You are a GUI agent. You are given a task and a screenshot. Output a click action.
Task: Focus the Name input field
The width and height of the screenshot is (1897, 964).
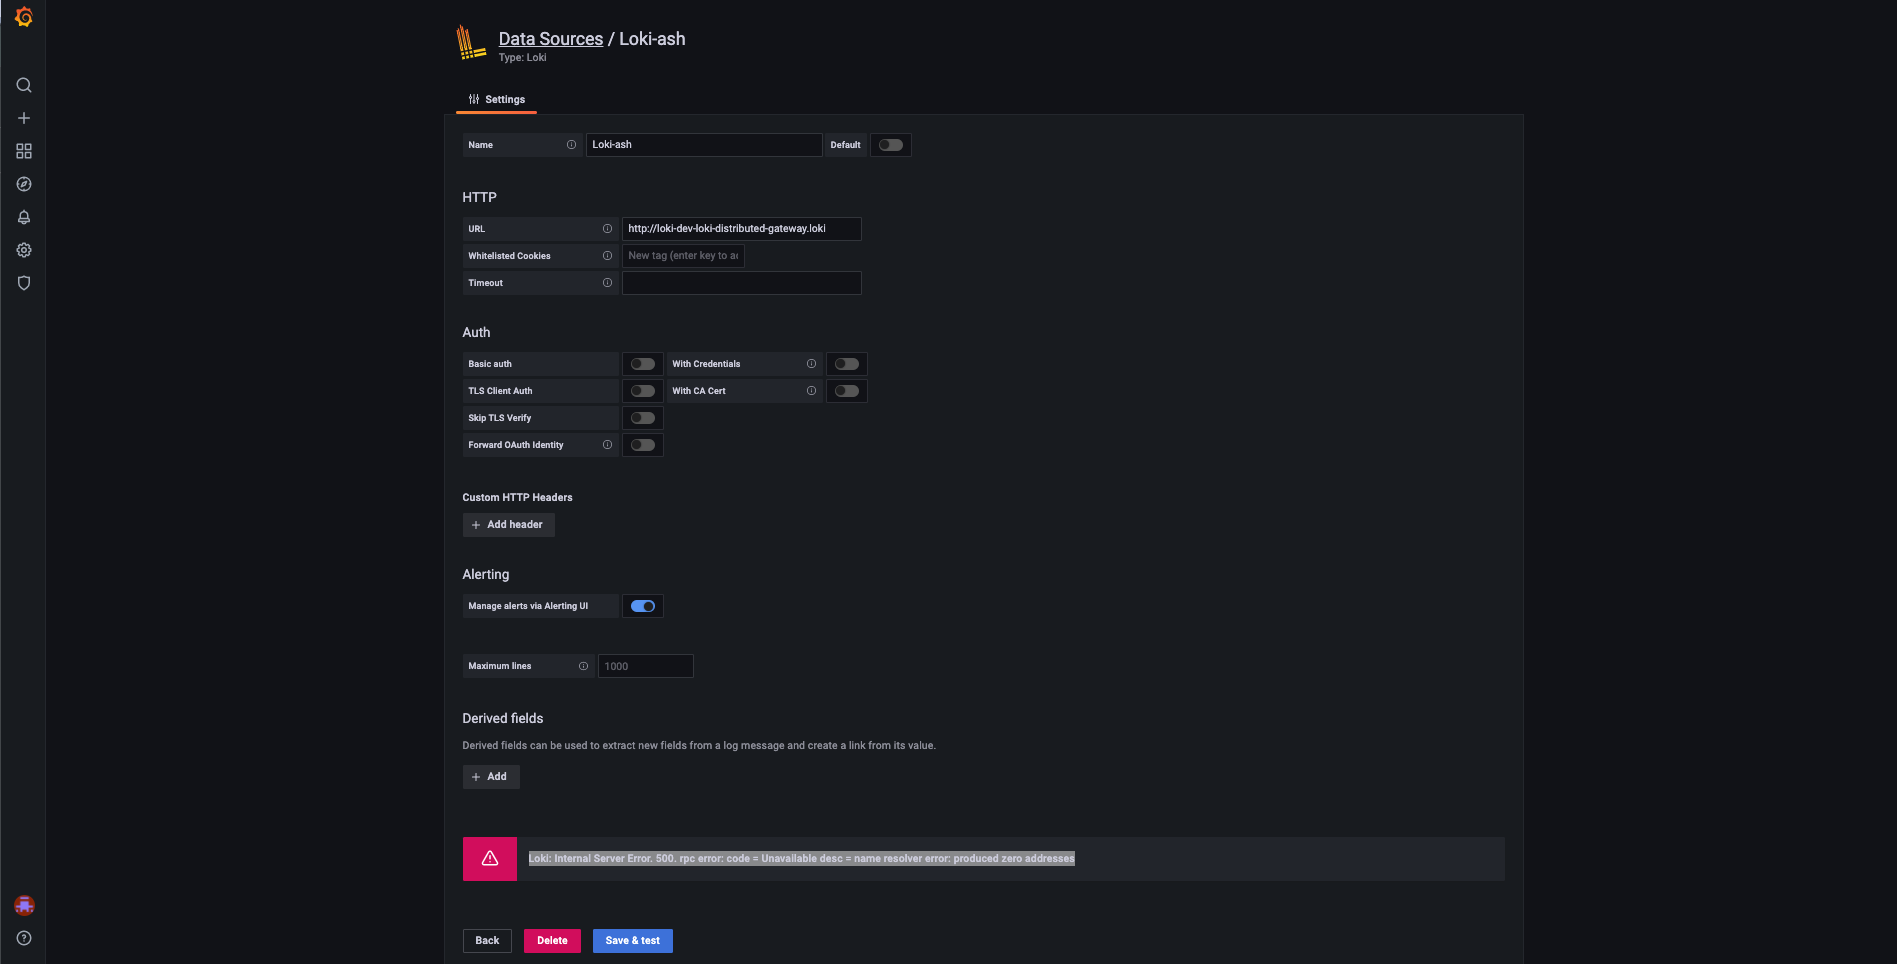click(704, 145)
